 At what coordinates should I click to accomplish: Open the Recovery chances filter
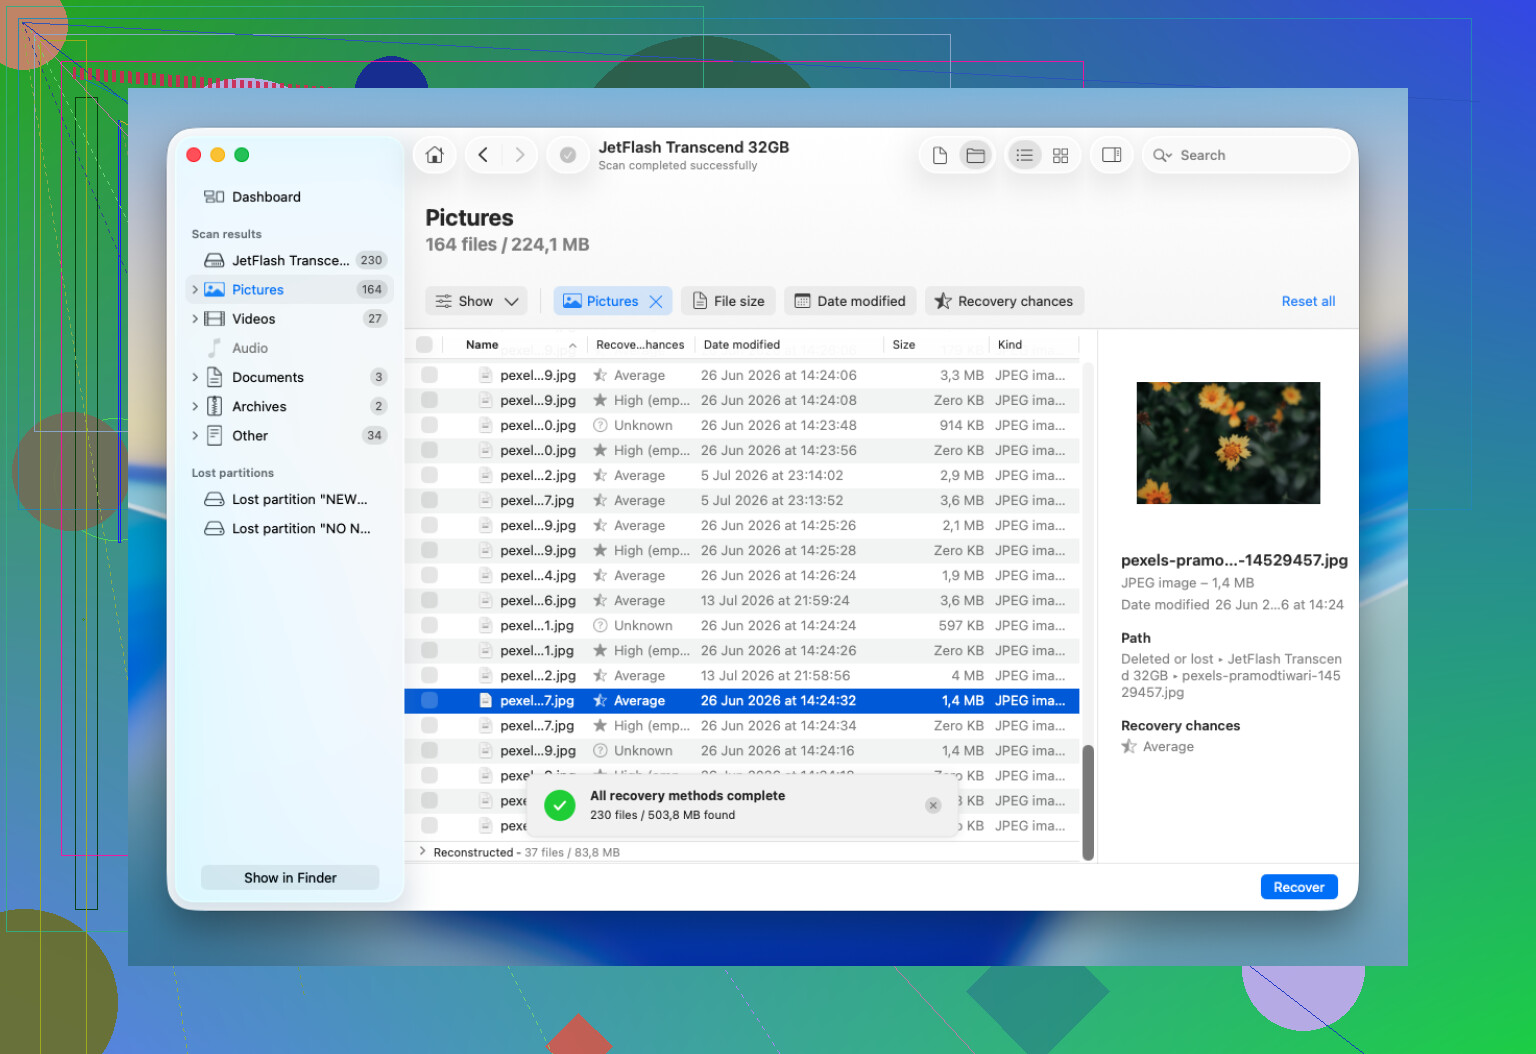pos(1004,301)
